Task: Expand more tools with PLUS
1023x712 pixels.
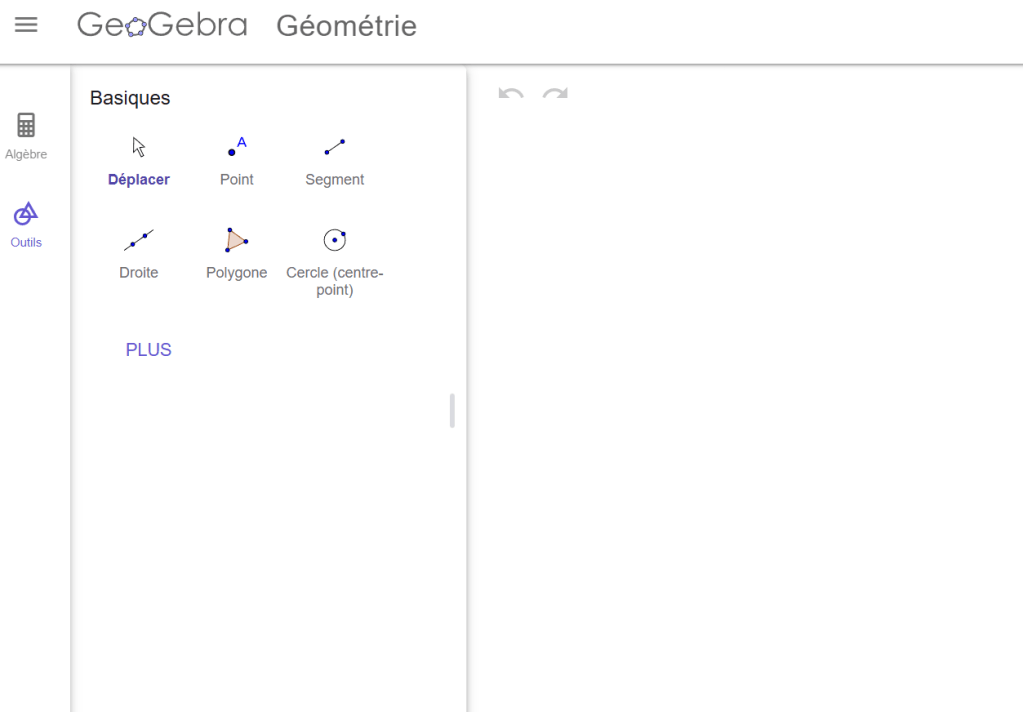Action: pyautogui.click(x=148, y=350)
